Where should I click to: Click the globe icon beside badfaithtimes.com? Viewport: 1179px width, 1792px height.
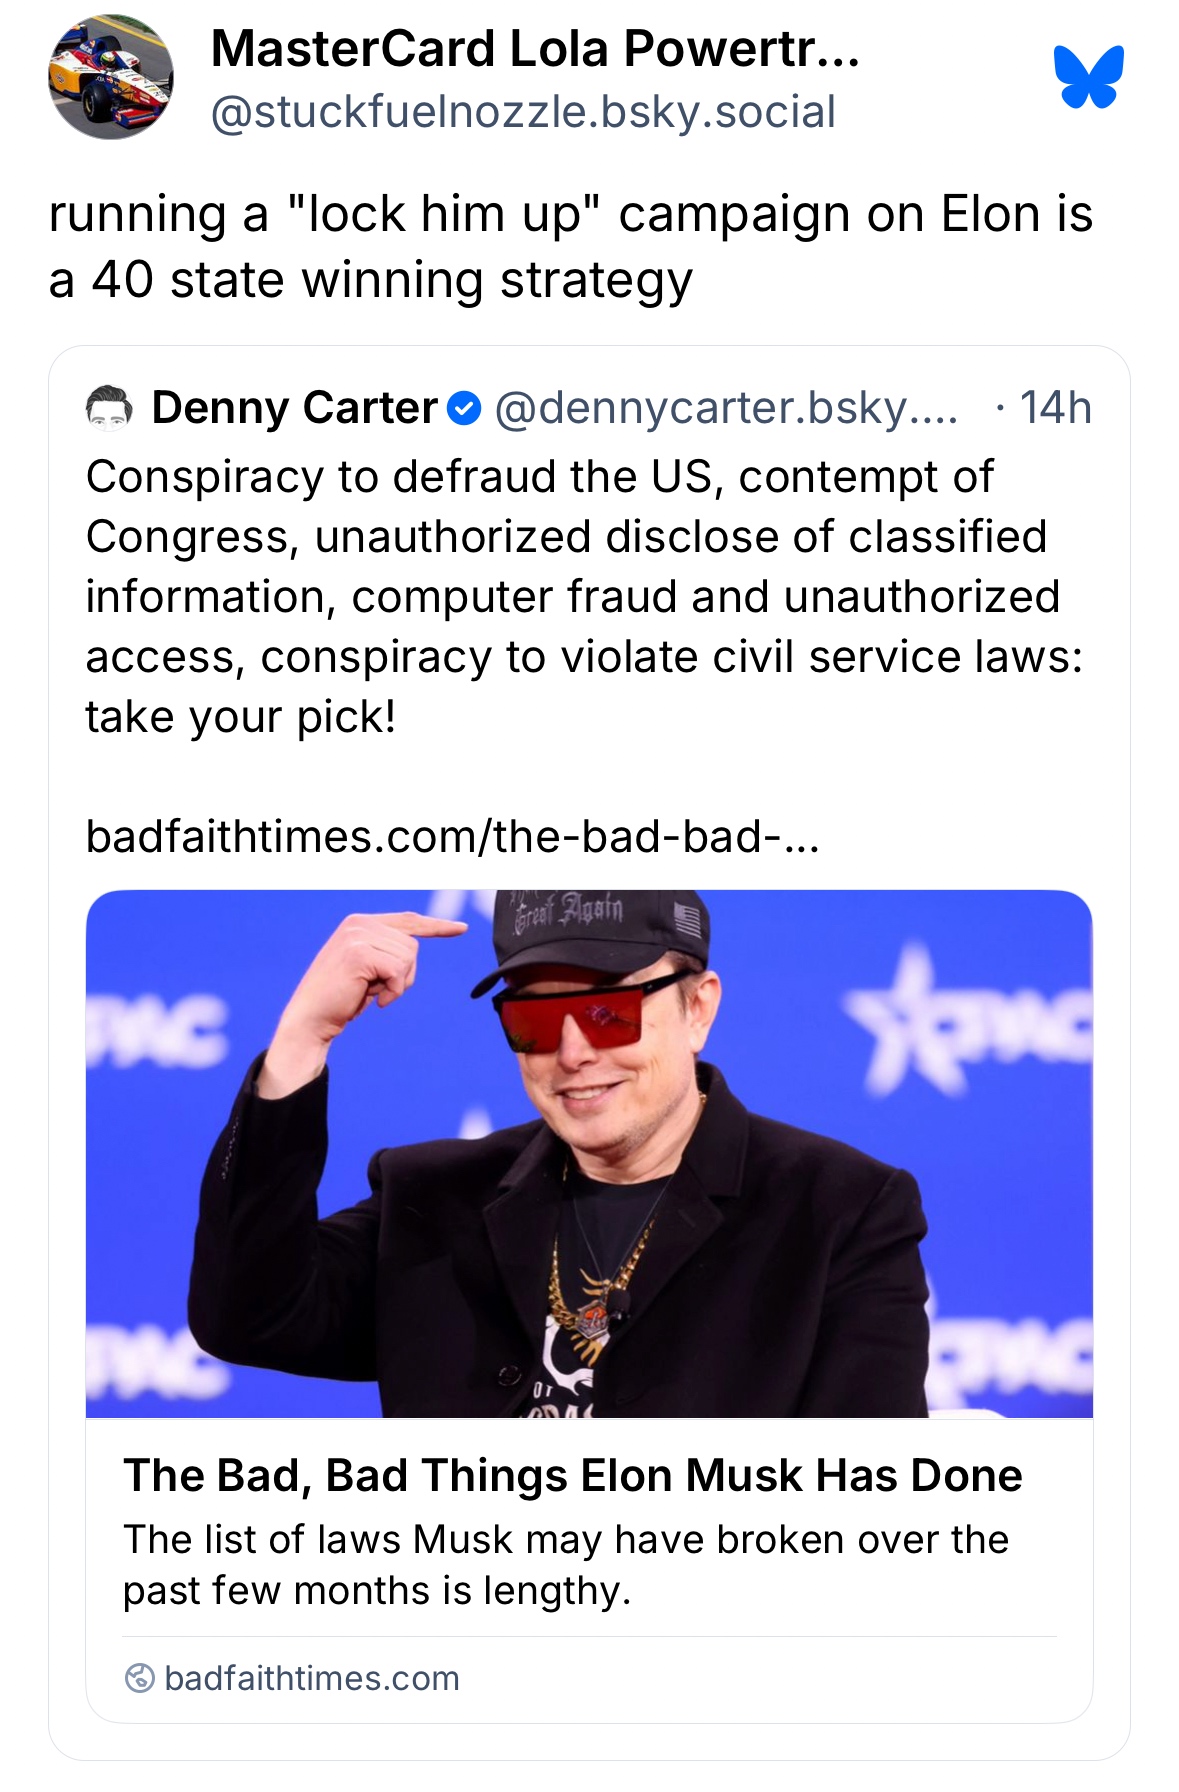139,1678
